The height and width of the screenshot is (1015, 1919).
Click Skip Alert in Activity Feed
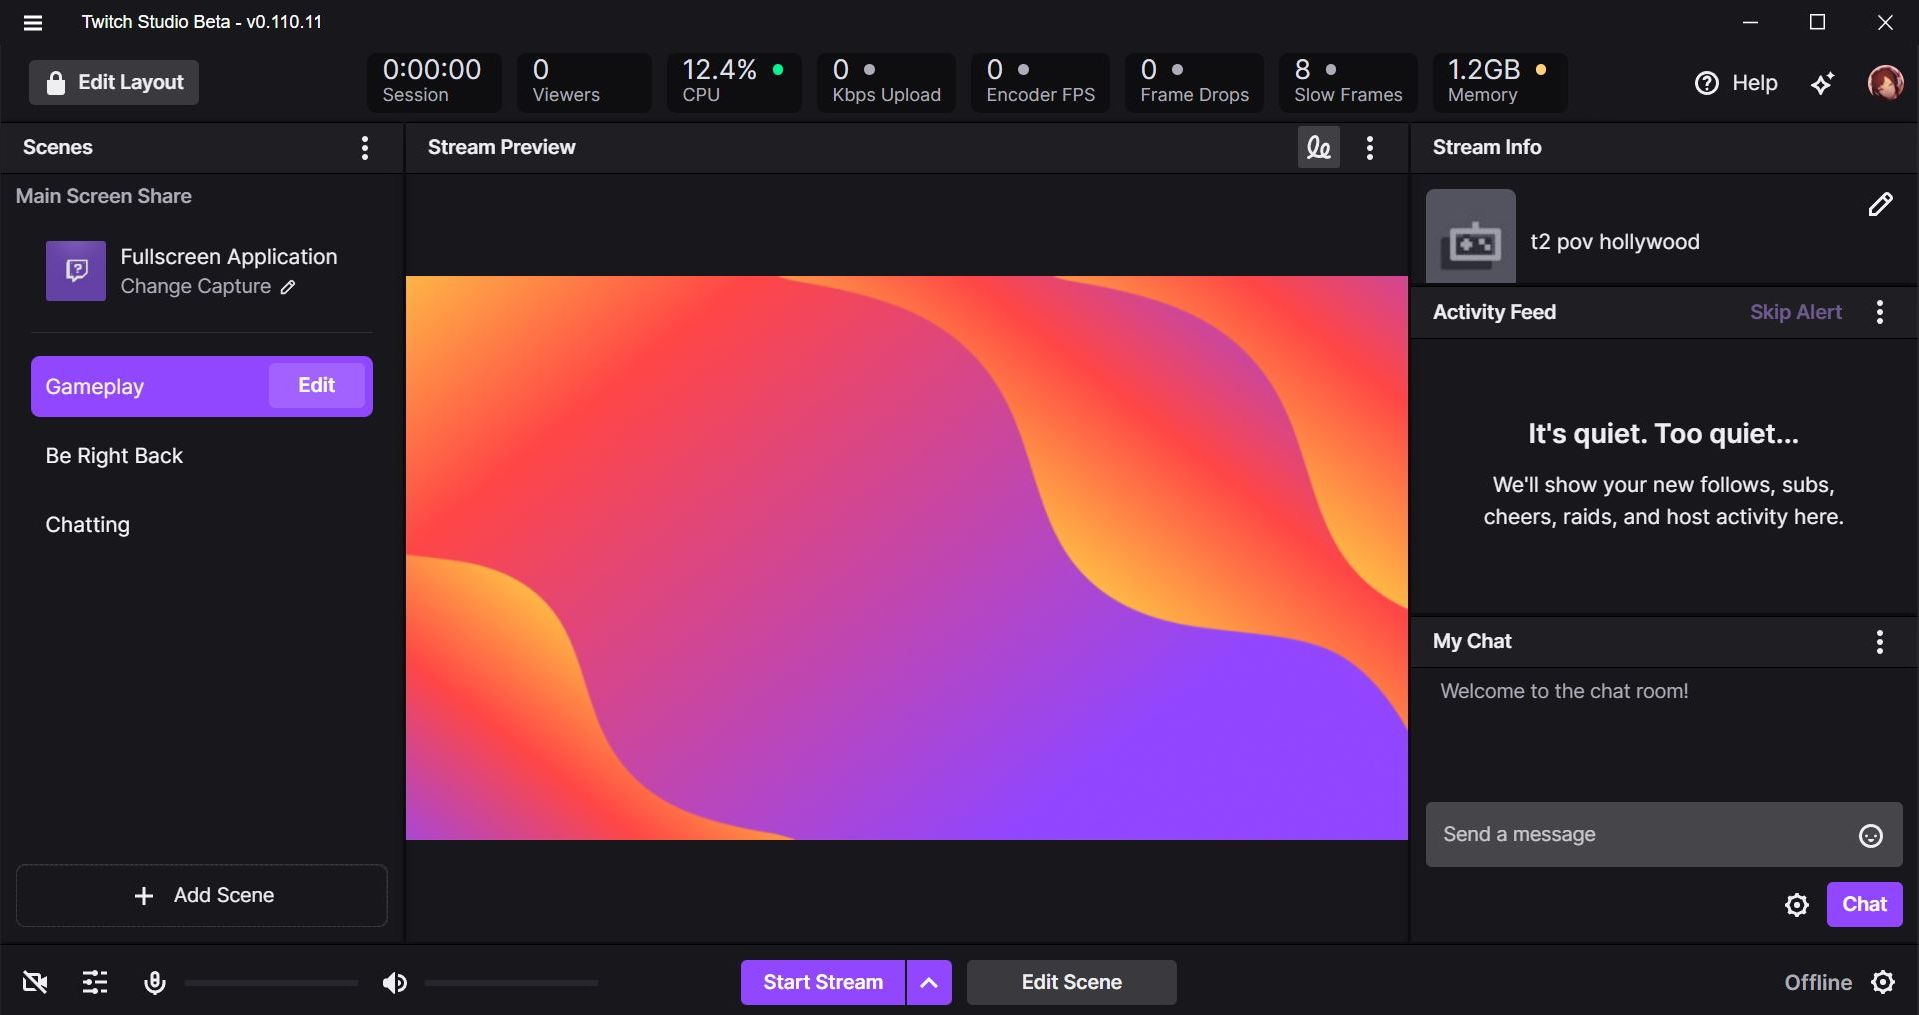coord(1795,311)
